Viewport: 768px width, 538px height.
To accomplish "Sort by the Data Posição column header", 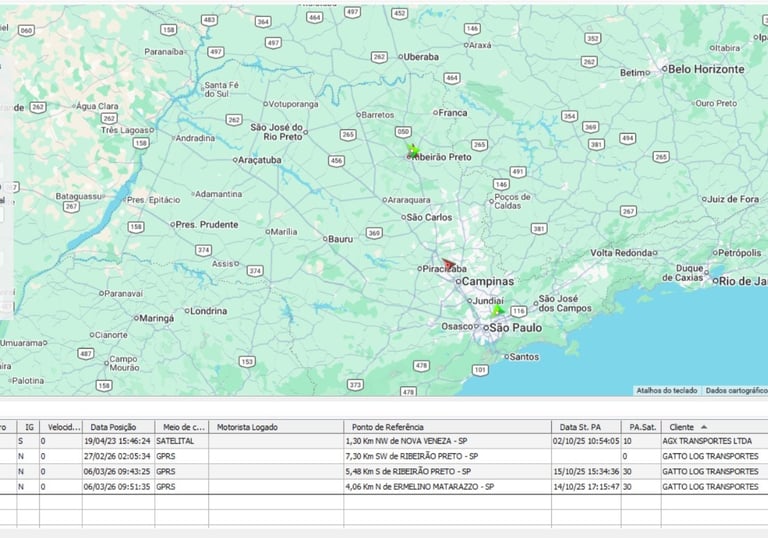I will [x=119, y=427].
